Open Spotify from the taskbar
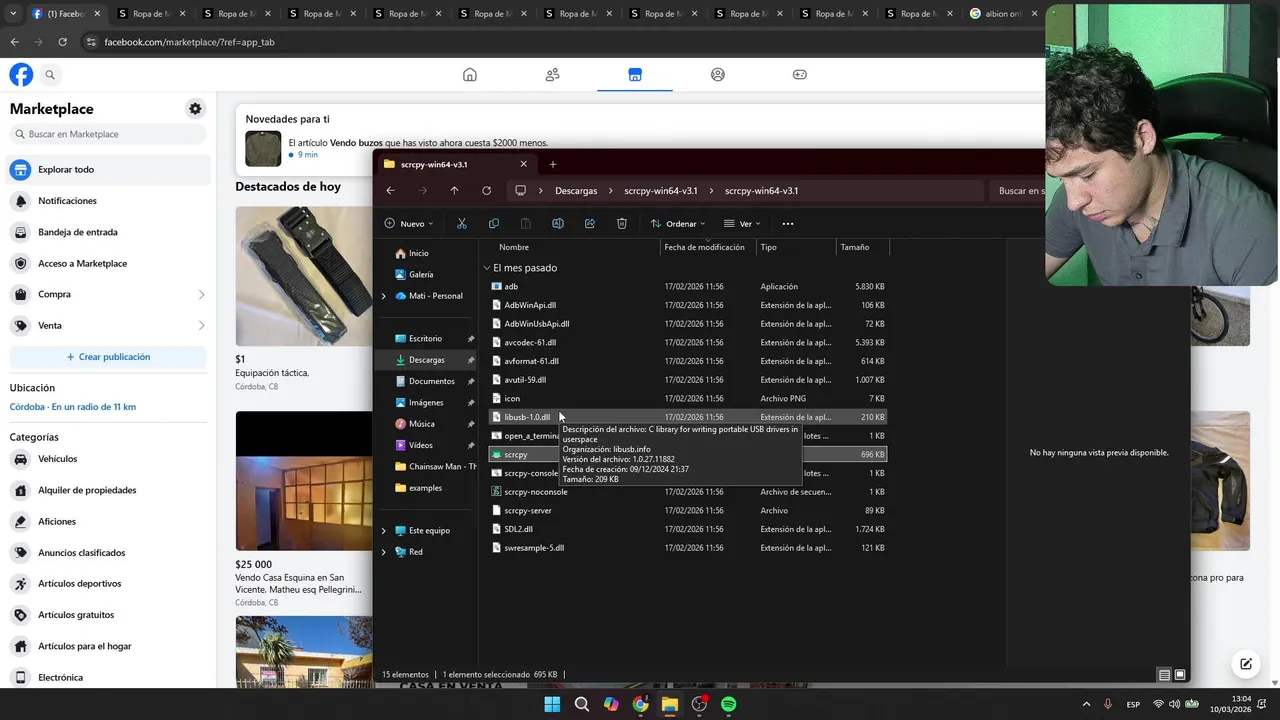Screen dimensions: 1280x720 [x=729, y=705]
